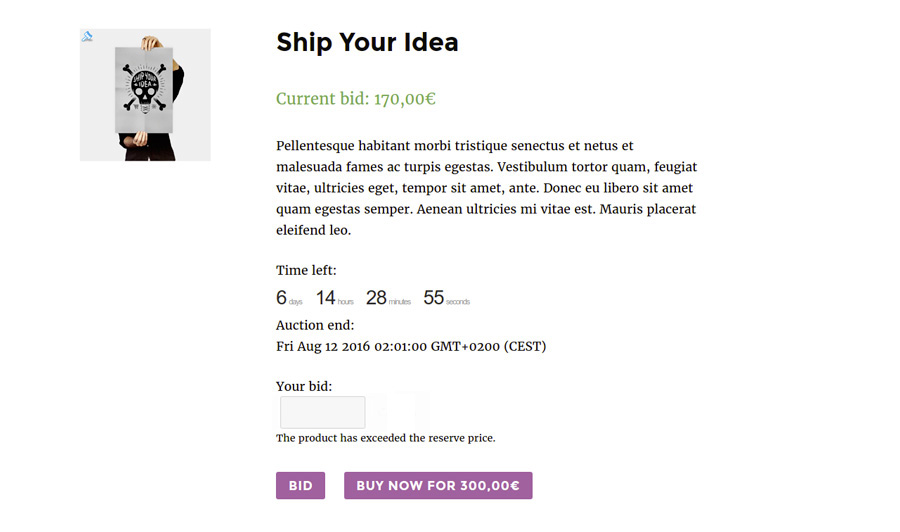Viewport: 900px width, 532px height.
Task: Click the 170,00€ bid amount
Action: pyautogui.click(x=405, y=99)
